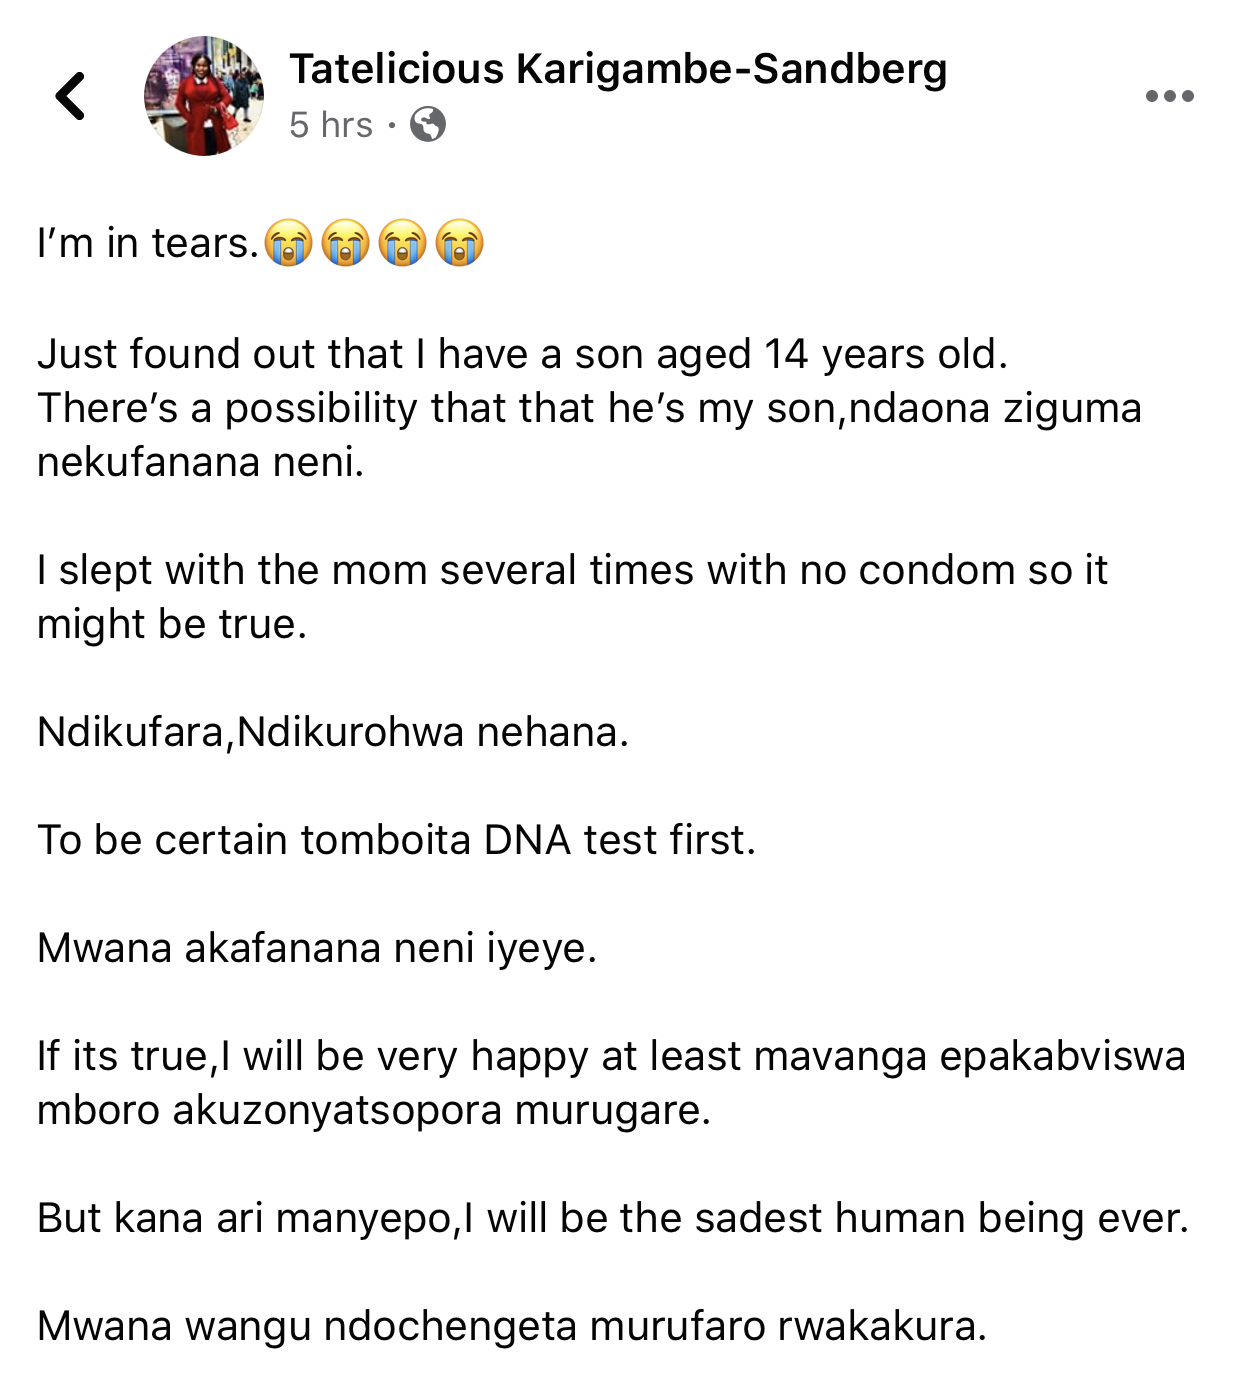Tap the "But kana ari manyepo" sentence
1242x1373 pixels.
(613, 1218)
